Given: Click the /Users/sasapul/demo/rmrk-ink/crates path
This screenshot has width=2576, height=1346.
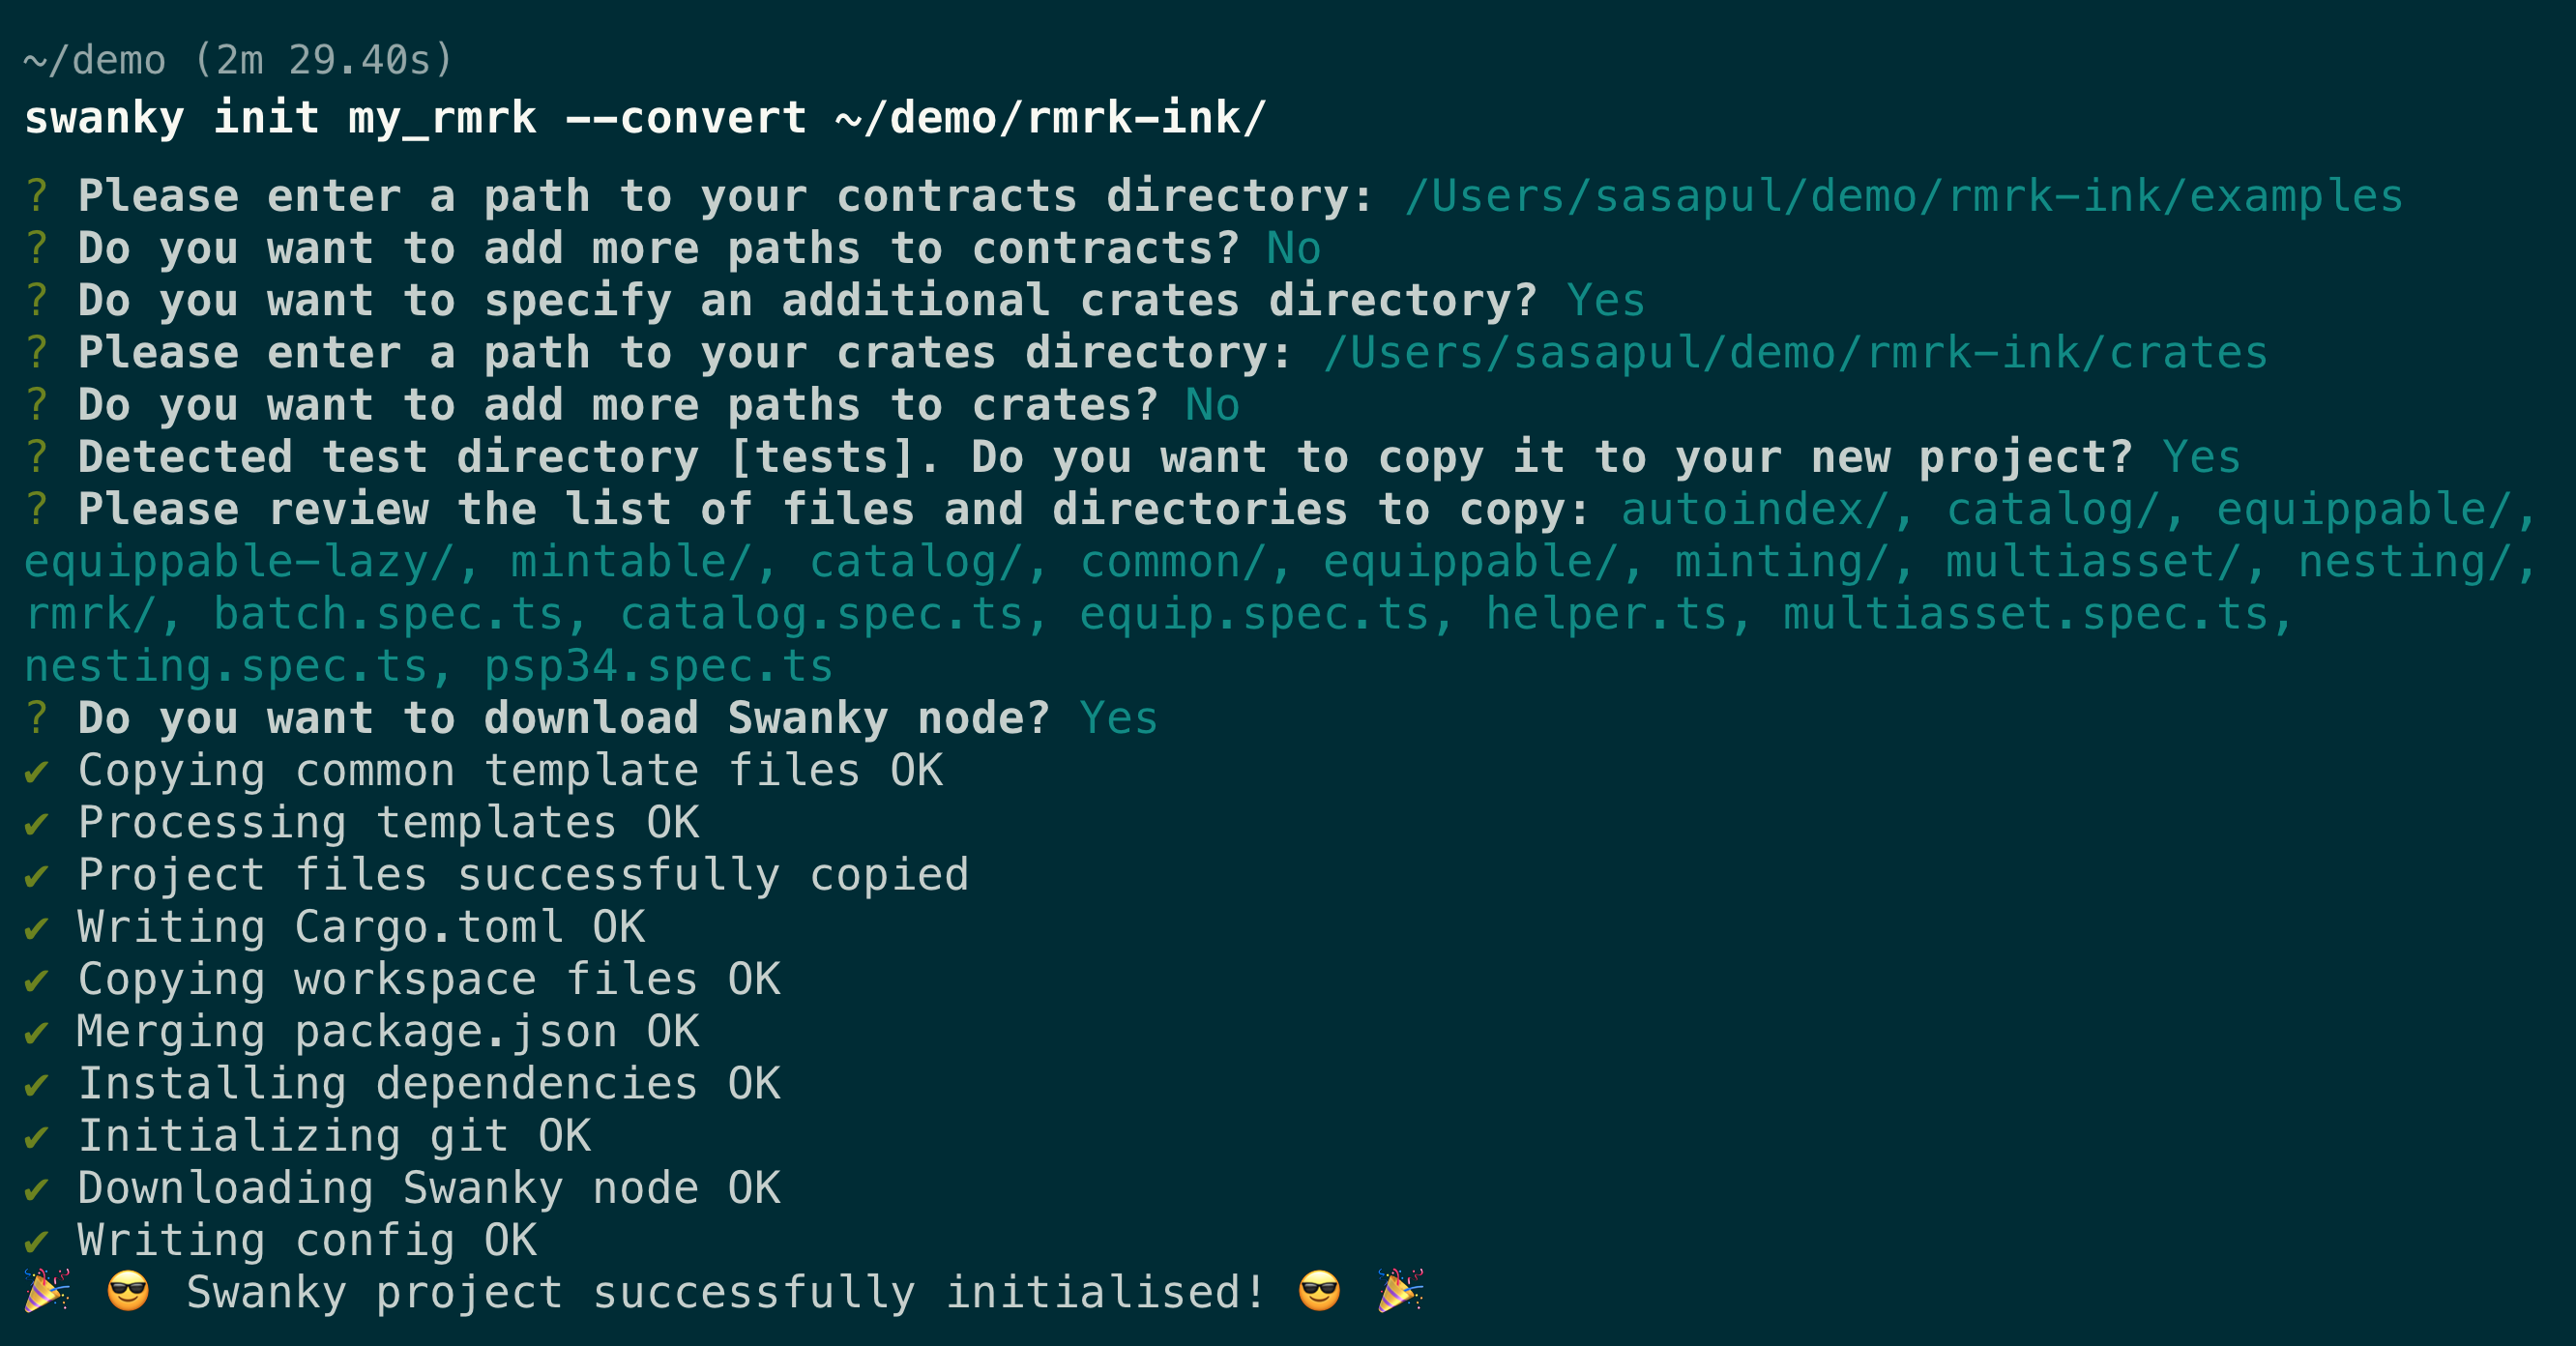Looking at the screenshot, I should tap(1795, 353).
